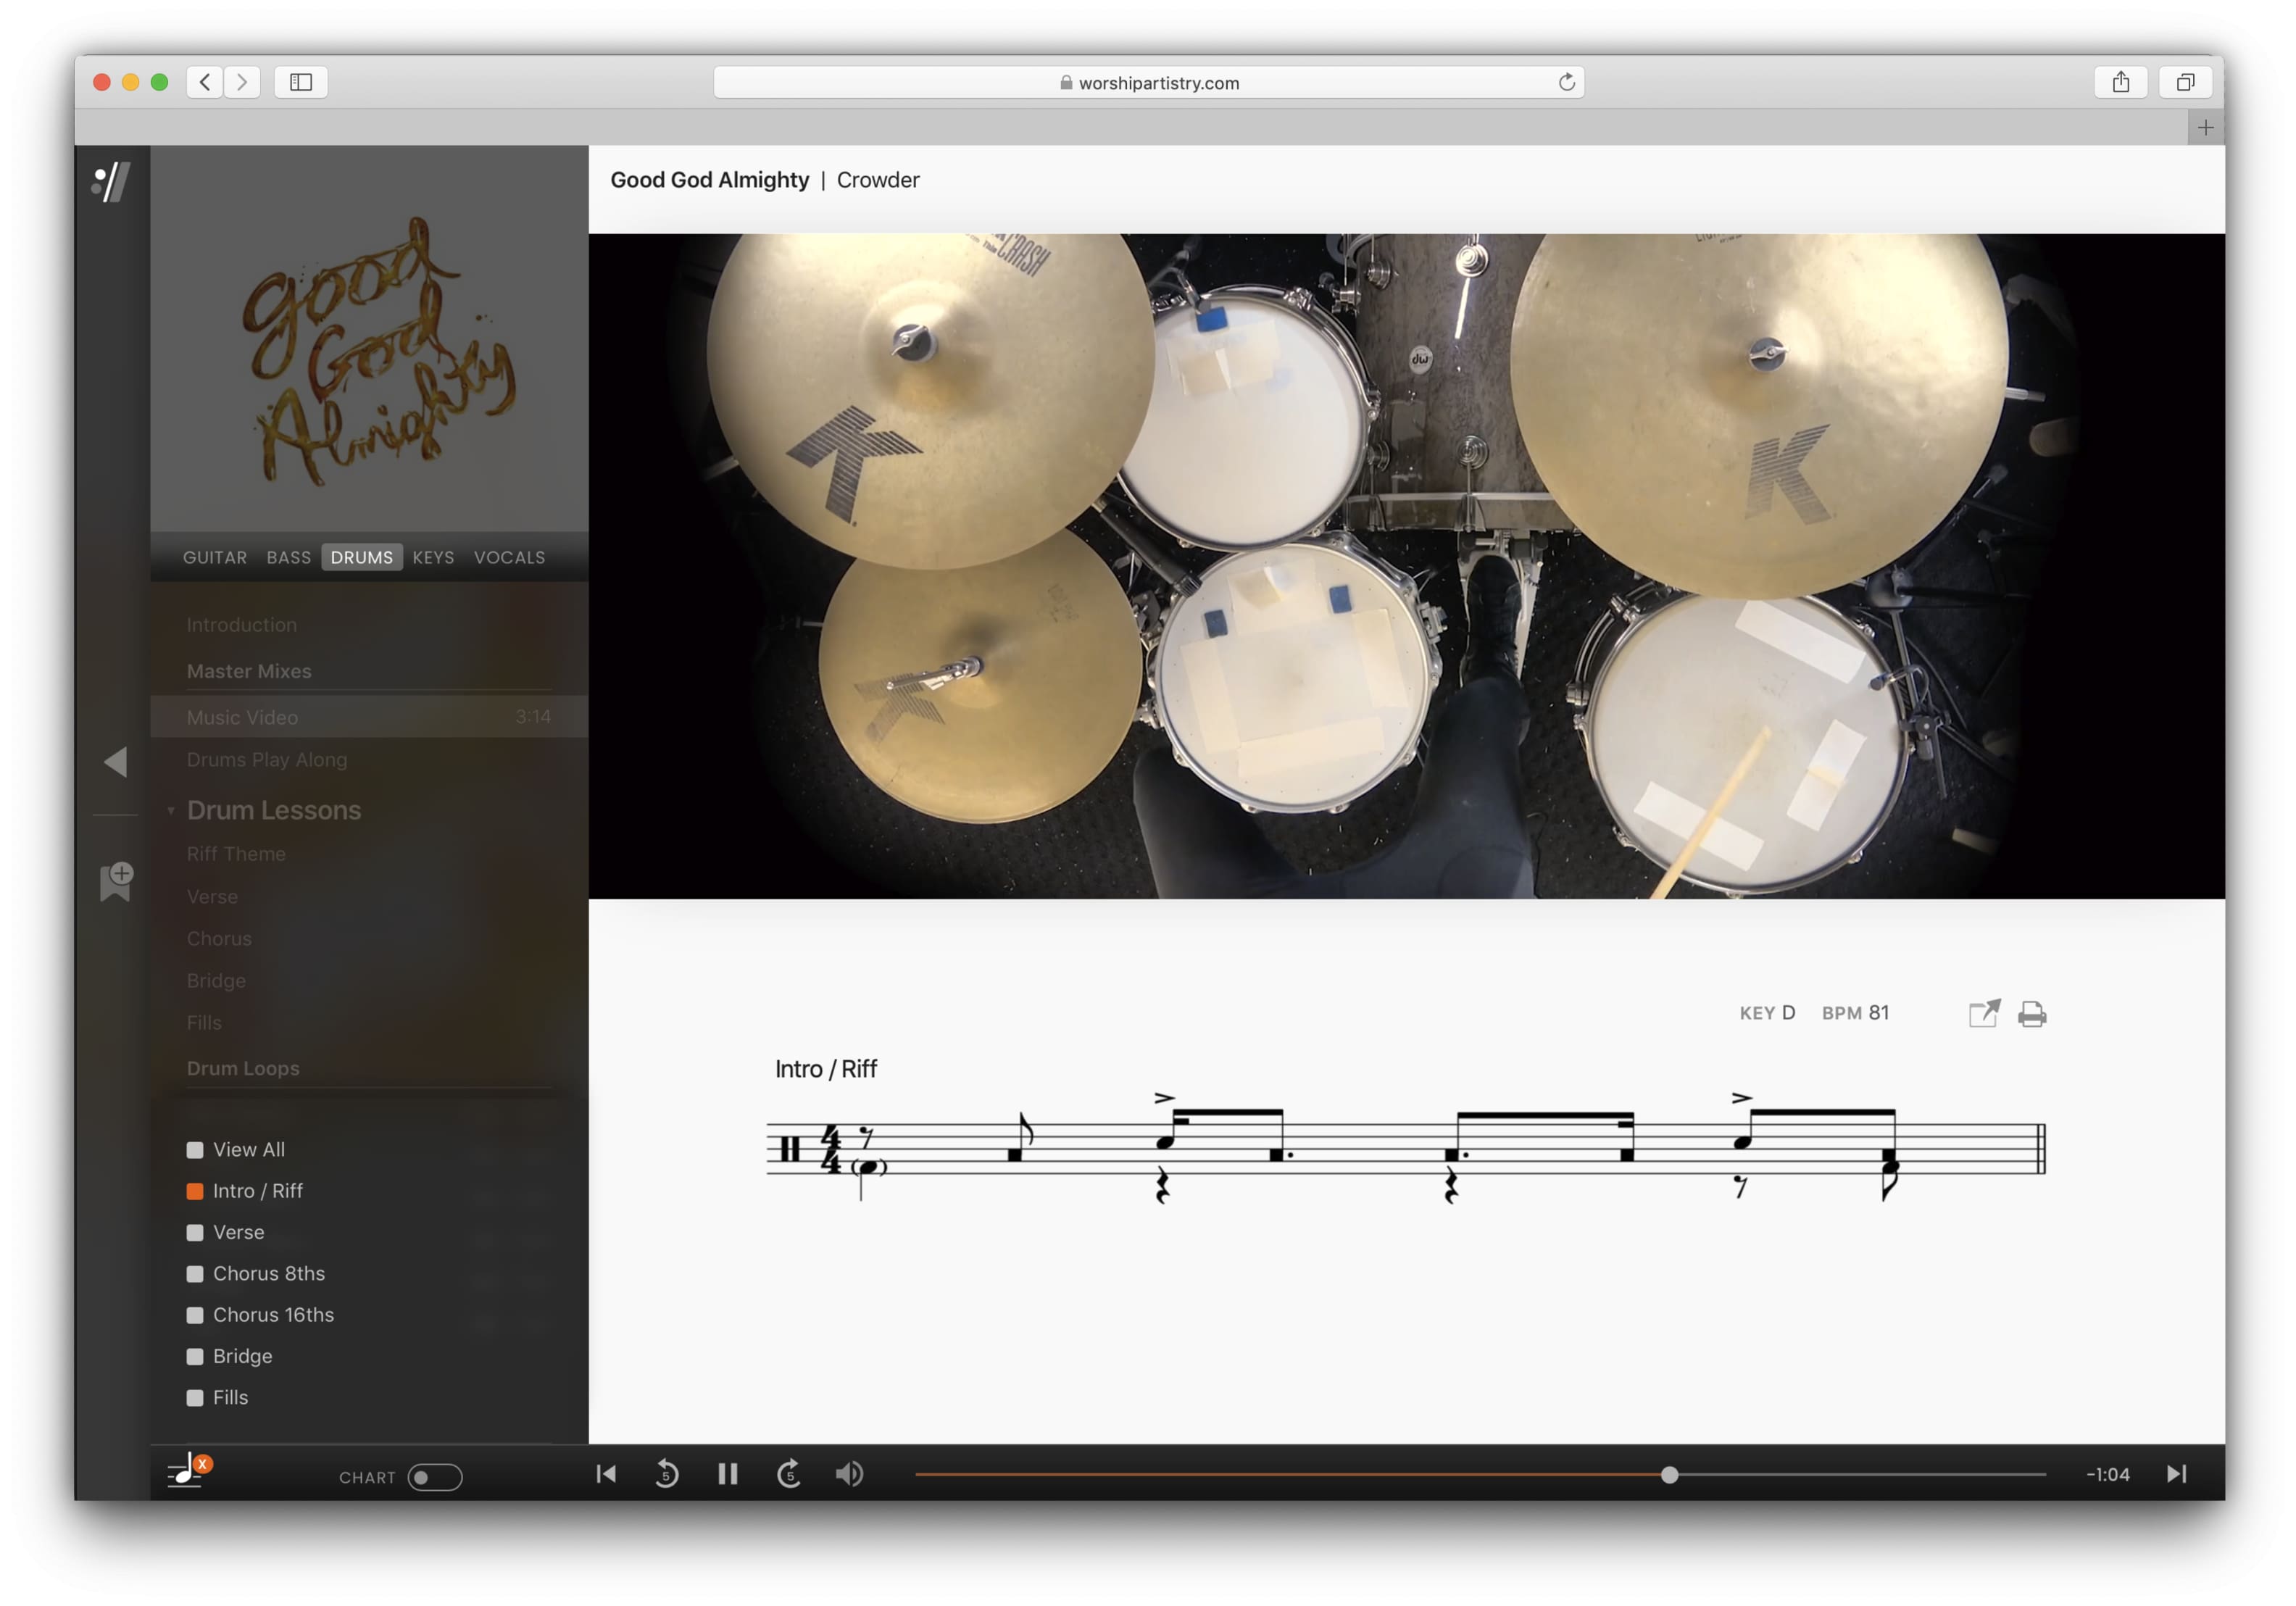Collapse sidebar with the left arrow icon

tap(115, 762)
